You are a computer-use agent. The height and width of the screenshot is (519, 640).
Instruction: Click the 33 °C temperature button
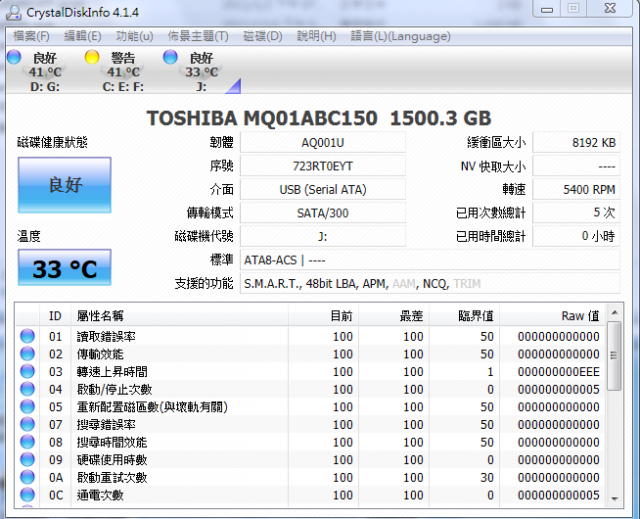pos(64,268)
